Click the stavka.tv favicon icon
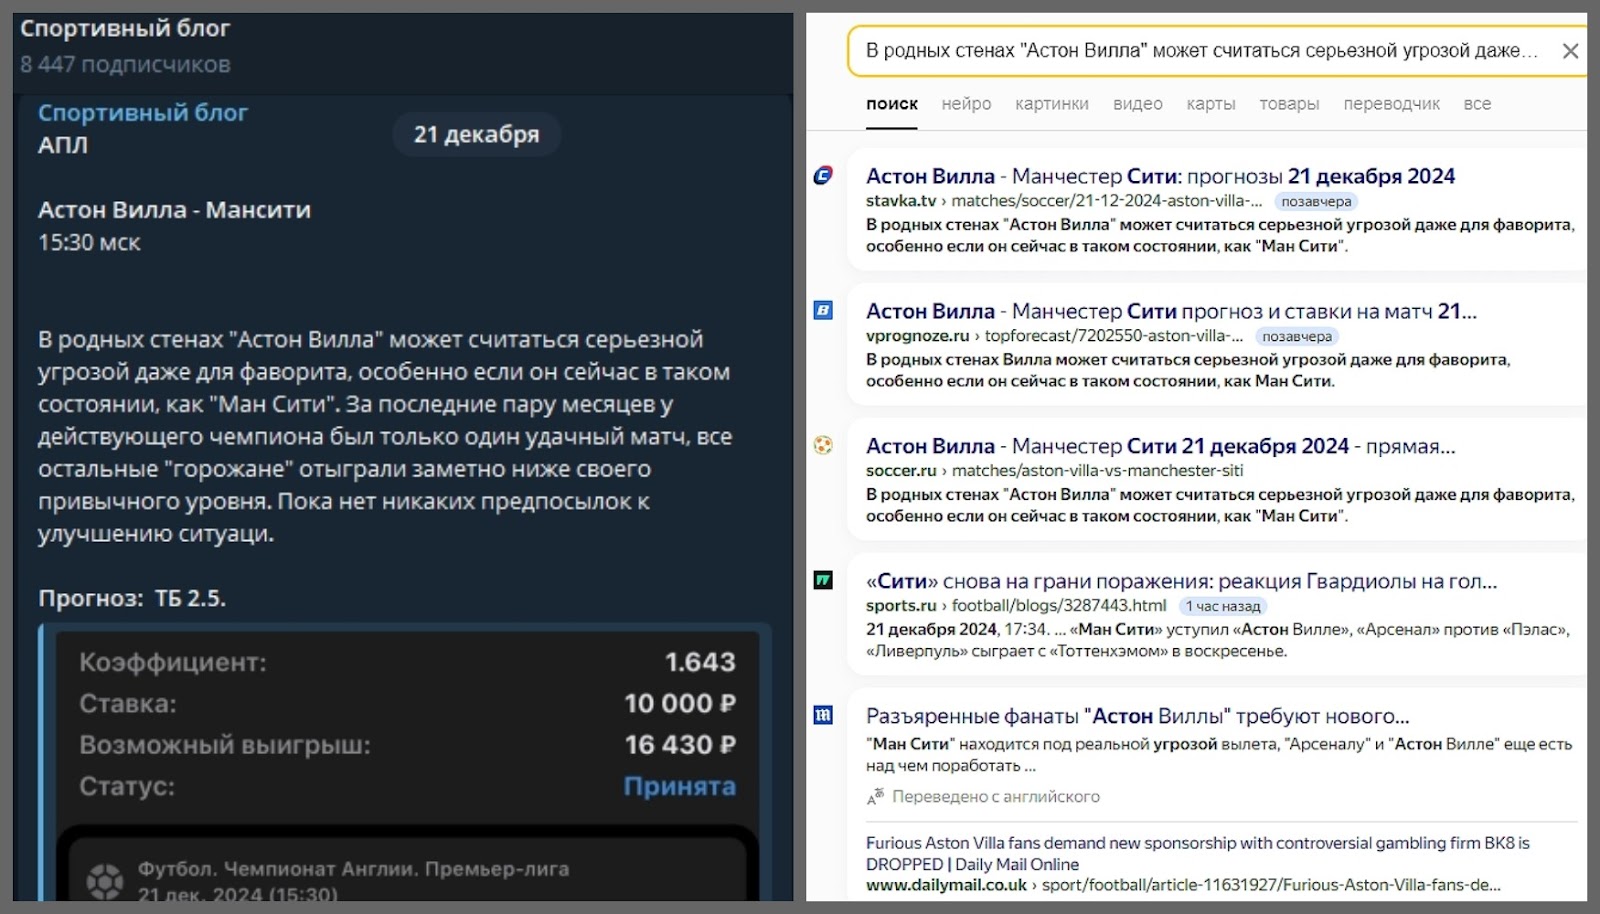Viewport: 1600px width, 914px height. coord(823,176)
